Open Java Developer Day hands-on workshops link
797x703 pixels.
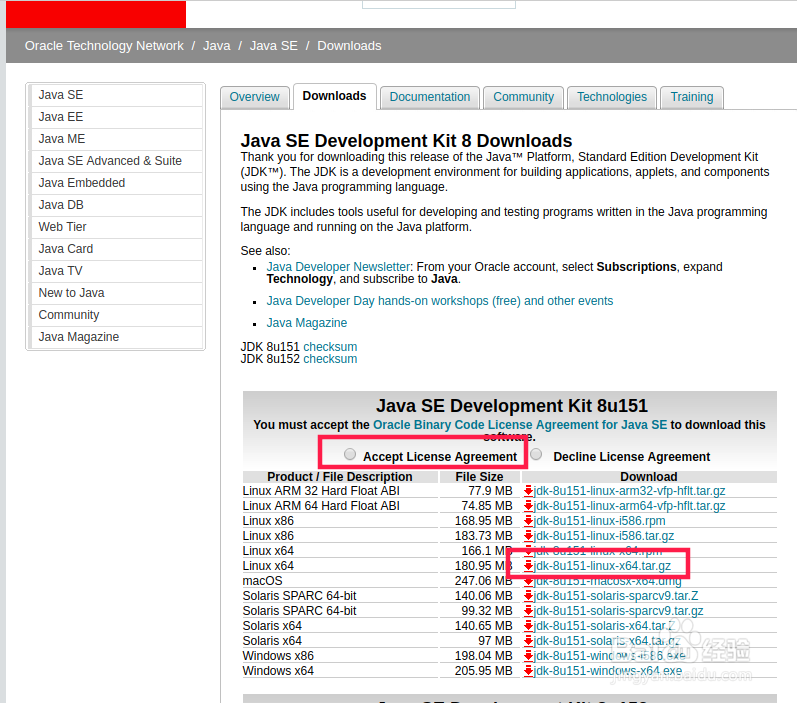[440, 301]
